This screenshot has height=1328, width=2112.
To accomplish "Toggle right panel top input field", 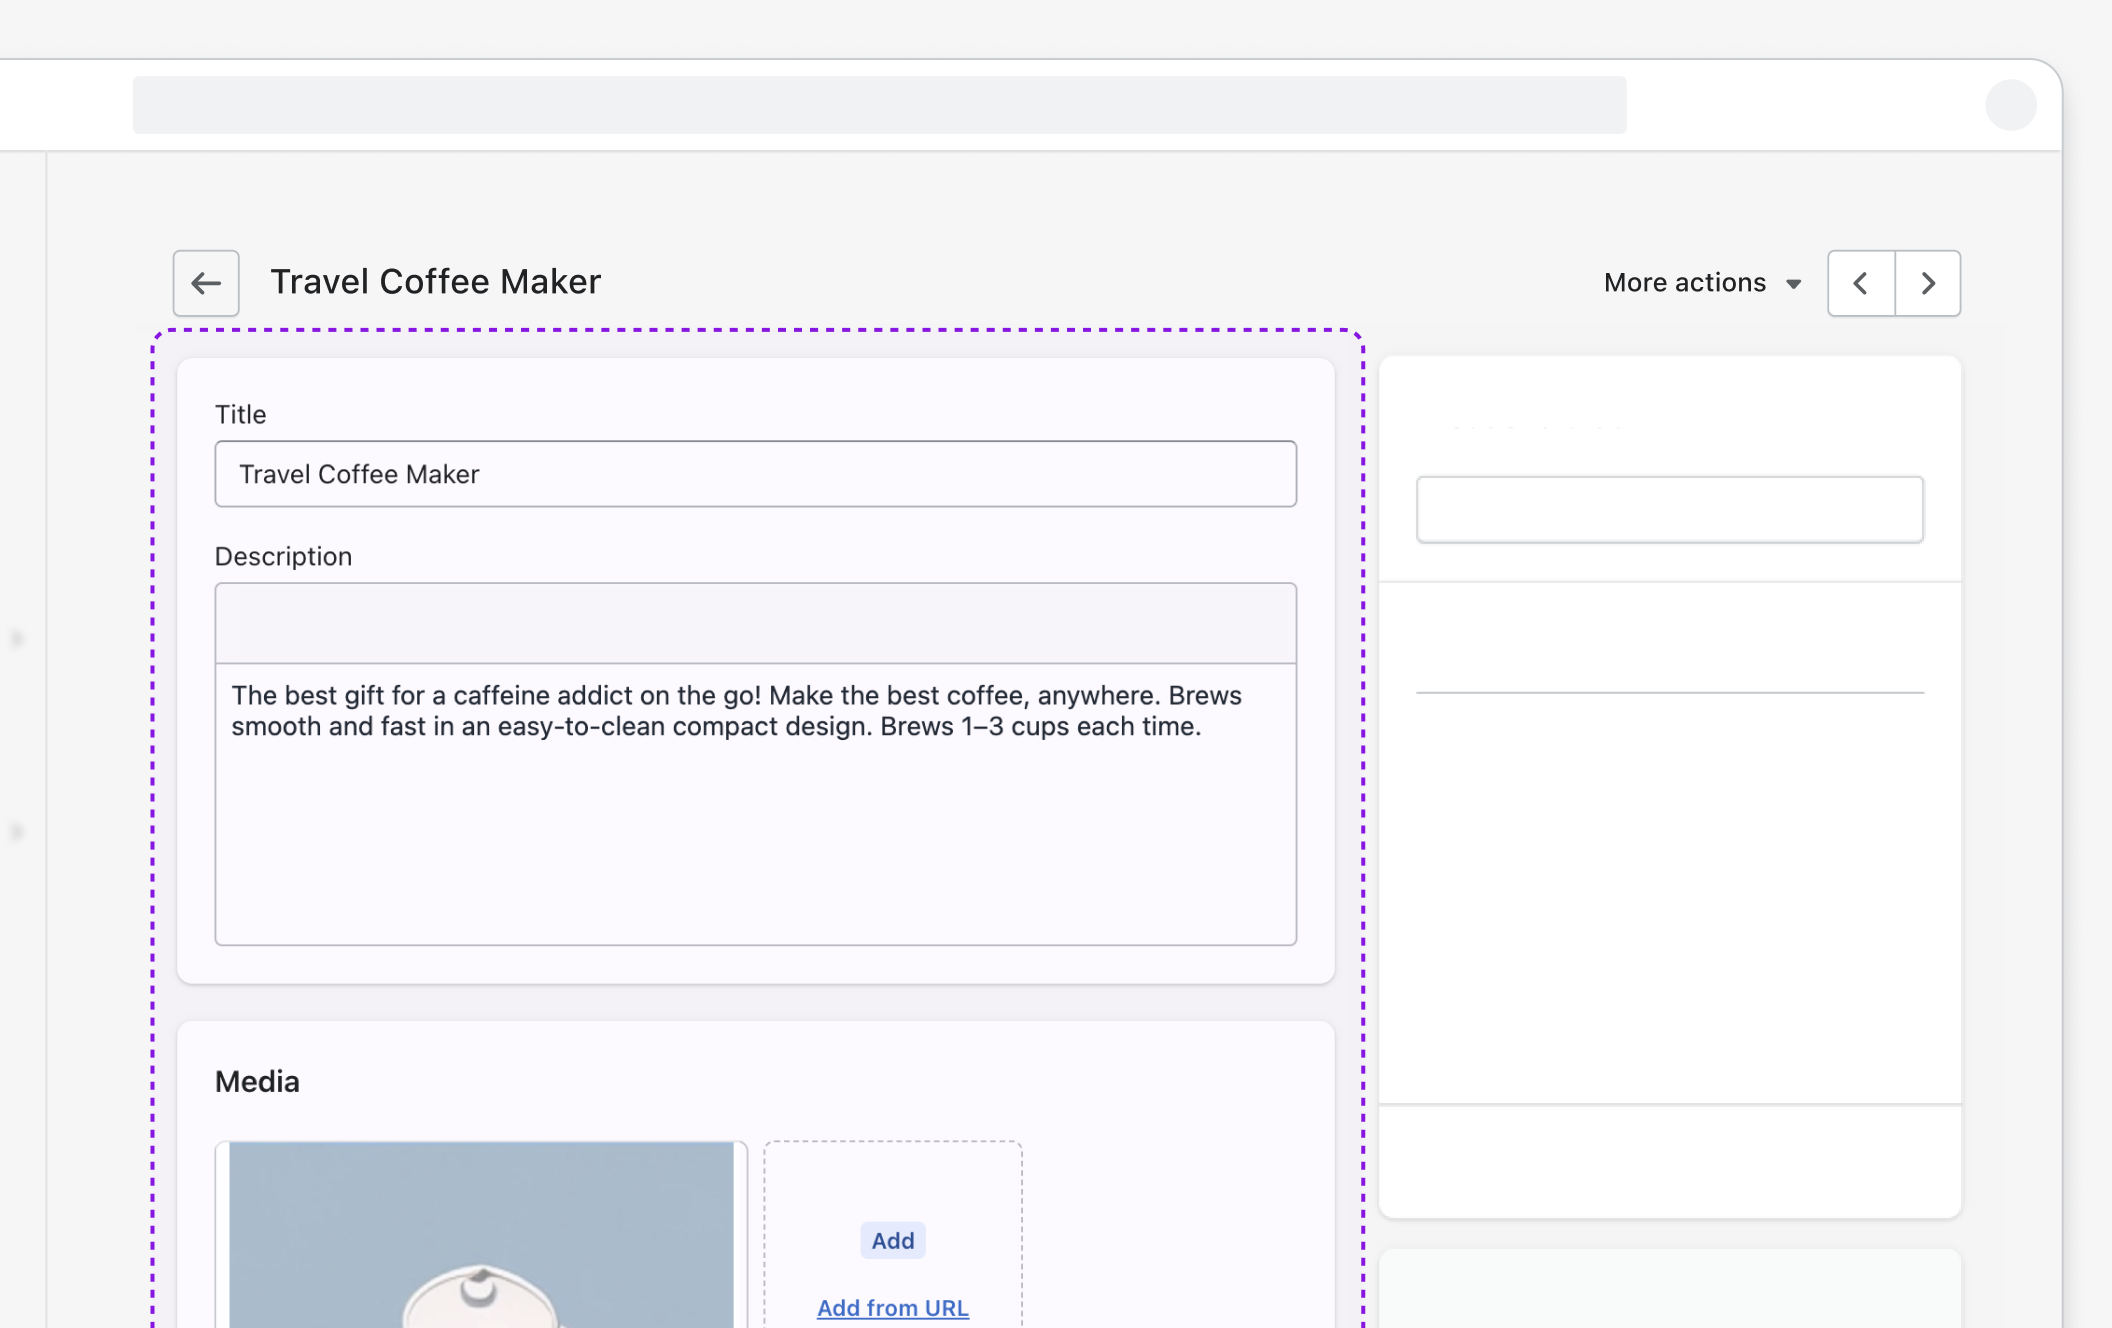I will click(x=1668, y=508).
